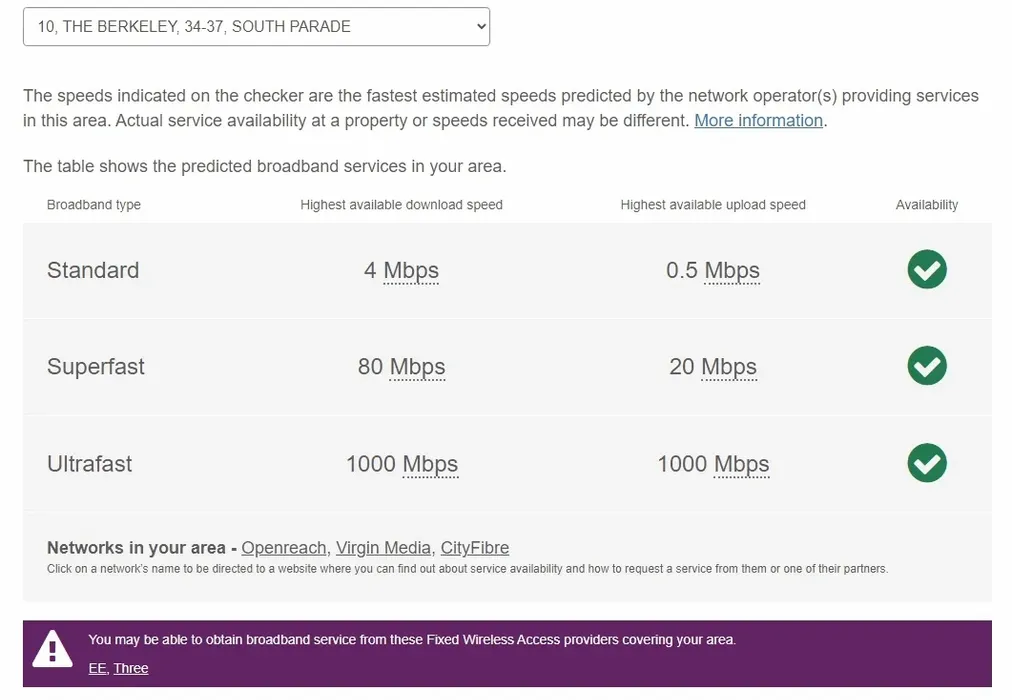1012x700 pixels.
Task: Click the Standard 4 Mbps download abbreviation
Action: click(411, 271)
